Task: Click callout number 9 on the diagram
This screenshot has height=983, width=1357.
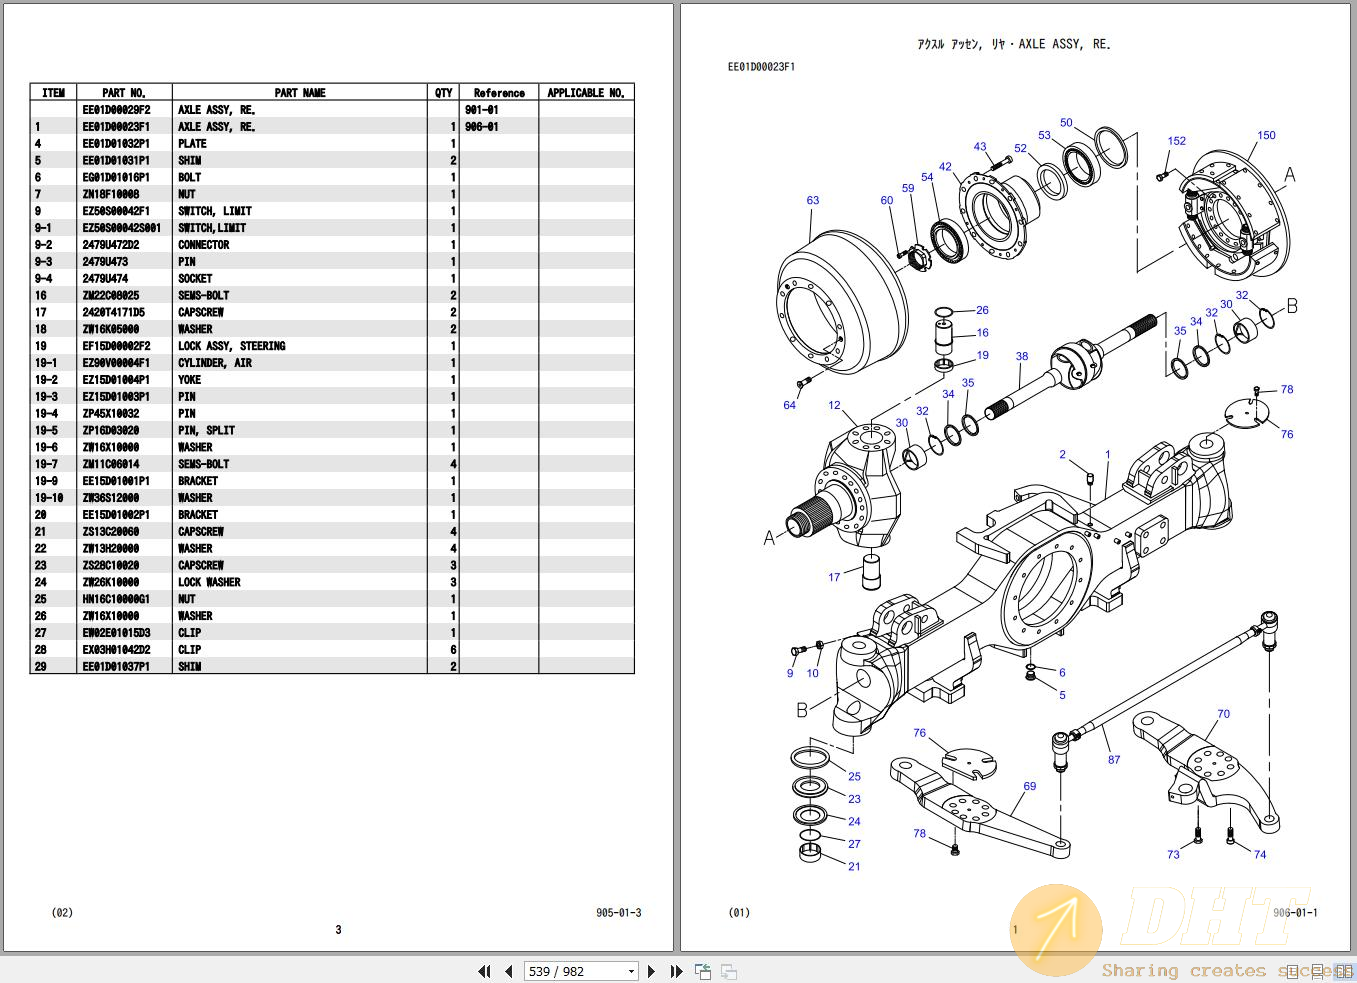Action: tap(790, 673)
